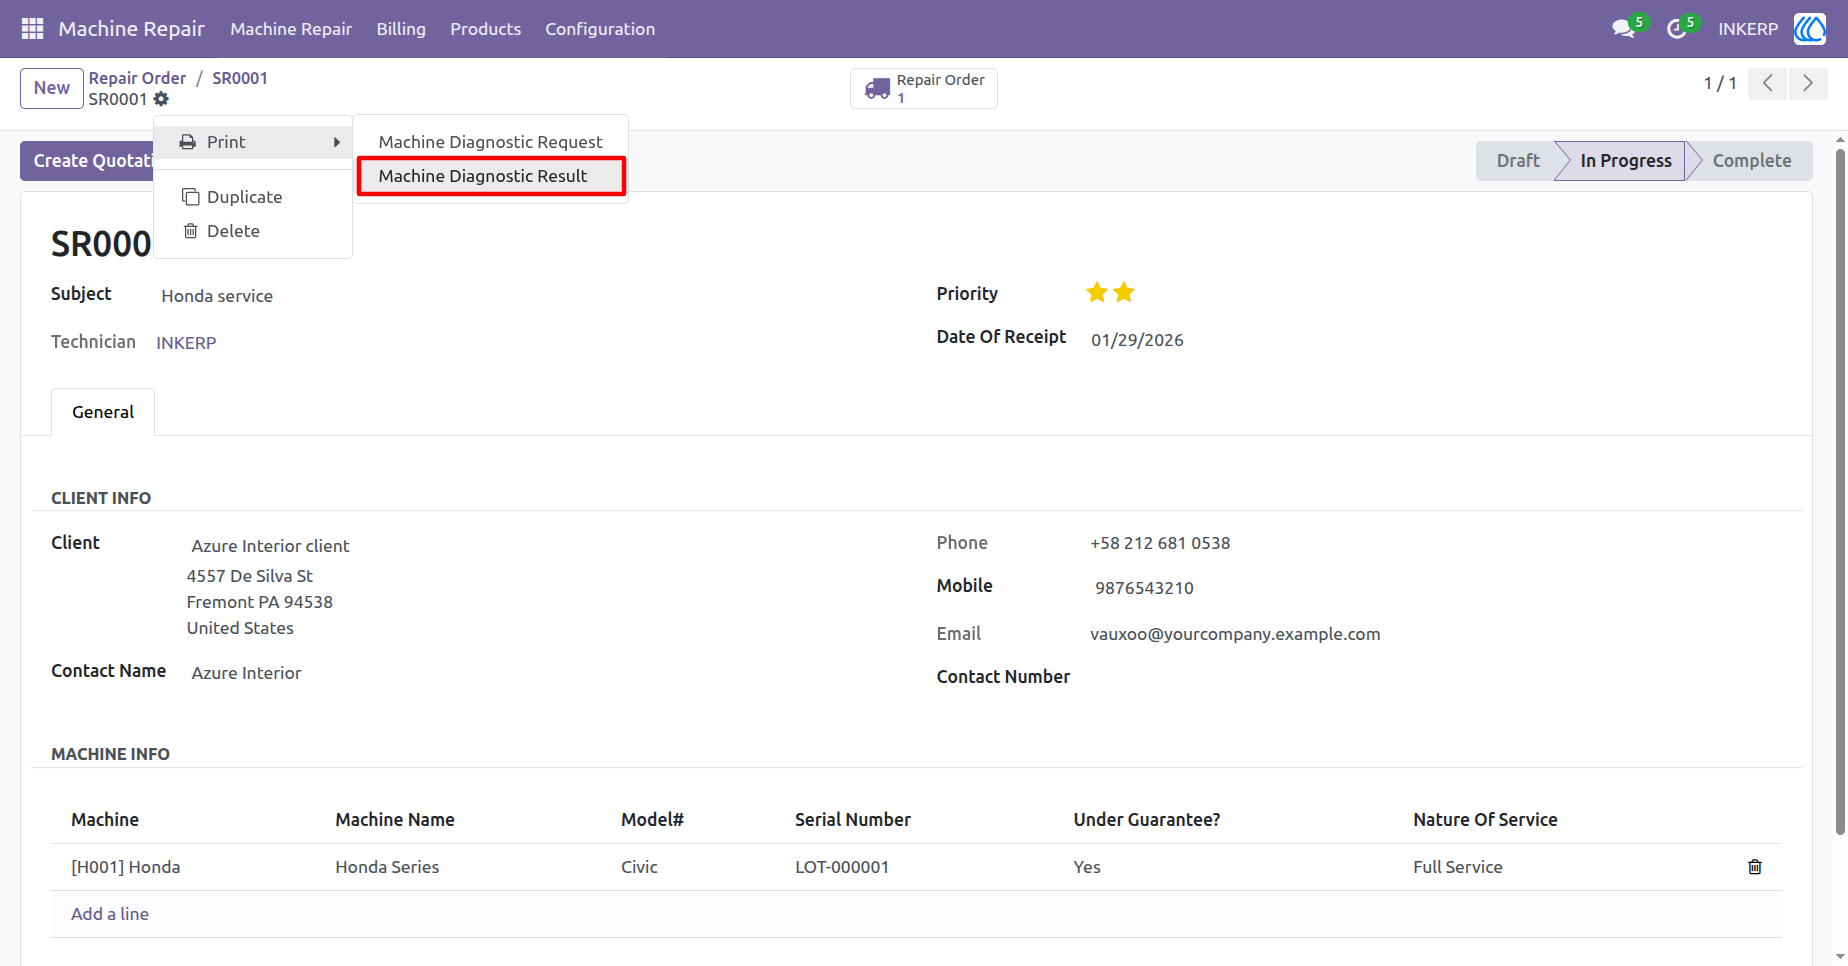This screenshot has width=1848, height=966.
Task: Open the chat messages icon
Action: point(1624,29)
